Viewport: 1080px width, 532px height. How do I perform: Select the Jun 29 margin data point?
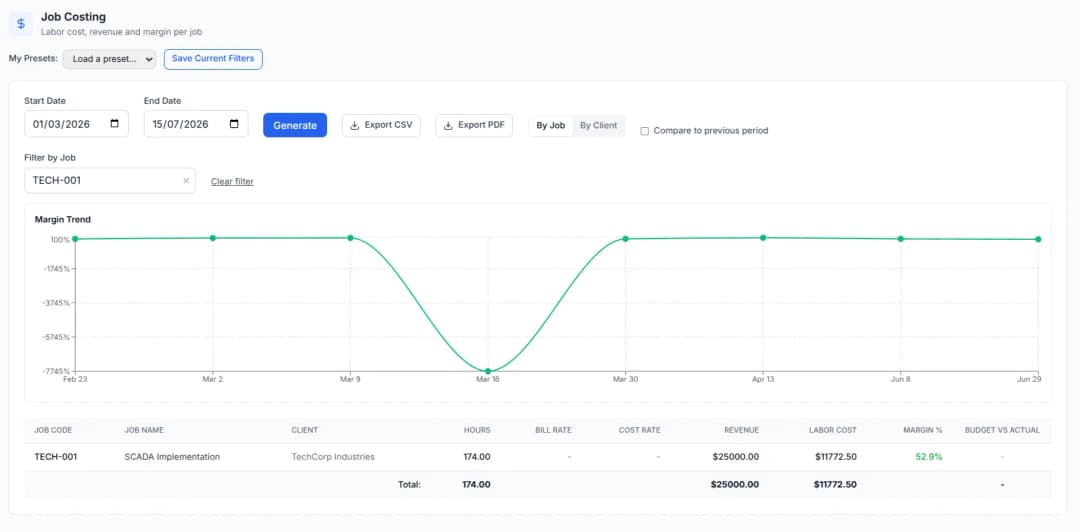(1038, 239)
